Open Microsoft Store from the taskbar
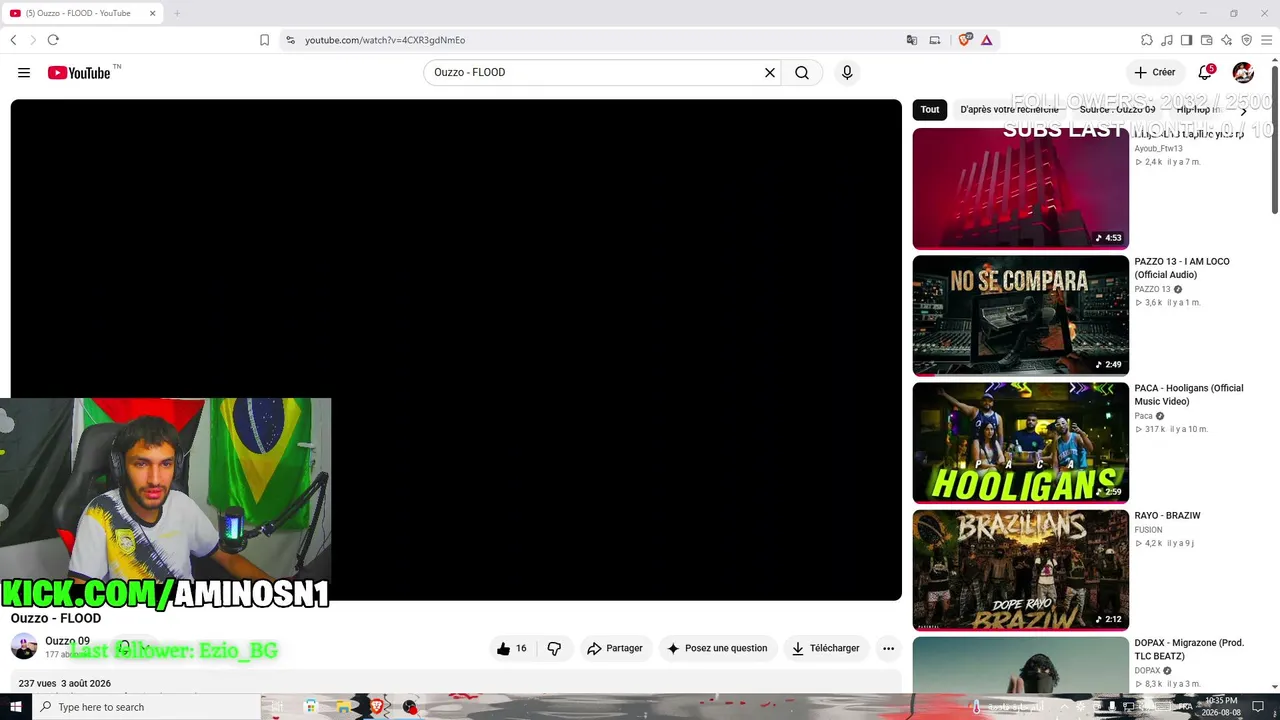The height and width of the screenshot is (720, 1280). coord(311,707)
